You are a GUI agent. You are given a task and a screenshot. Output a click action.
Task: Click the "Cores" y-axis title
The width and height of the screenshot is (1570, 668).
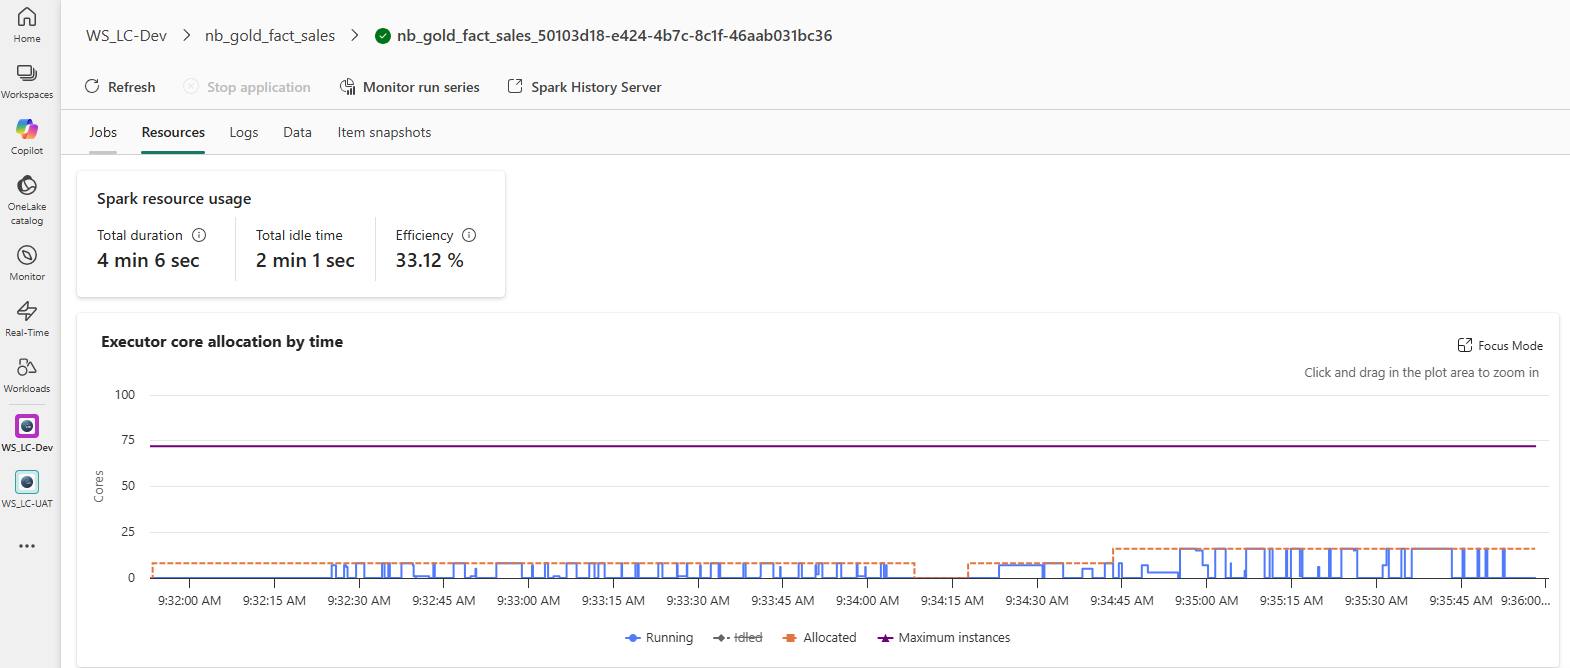pos(98,486)
